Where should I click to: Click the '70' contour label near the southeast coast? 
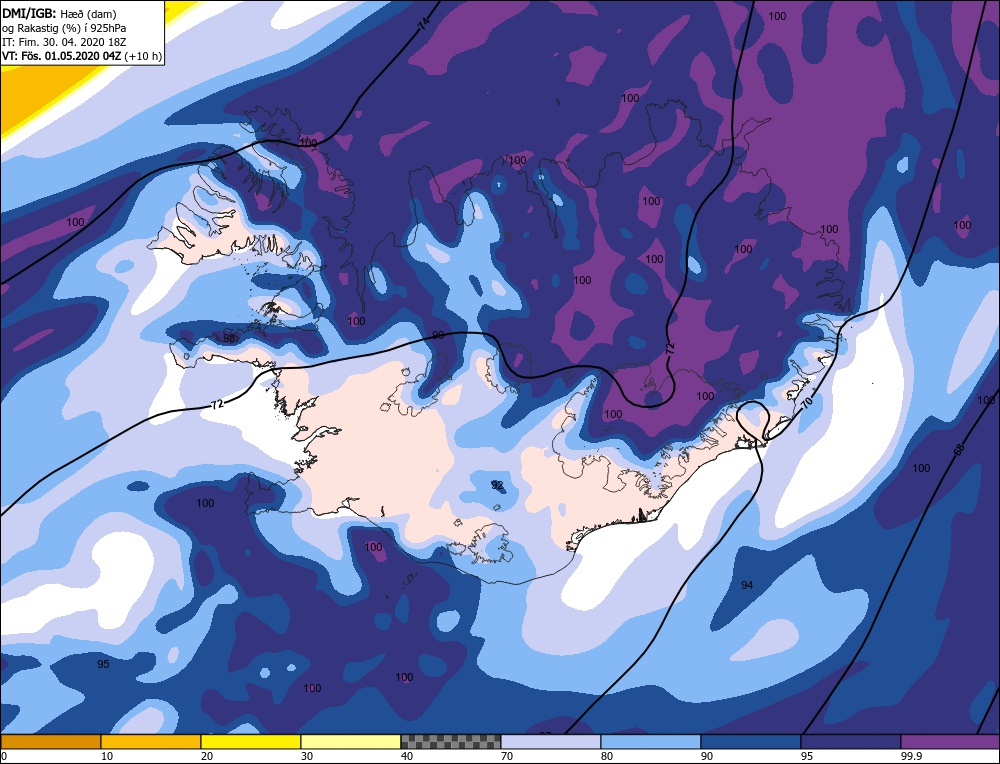(807, 403)
